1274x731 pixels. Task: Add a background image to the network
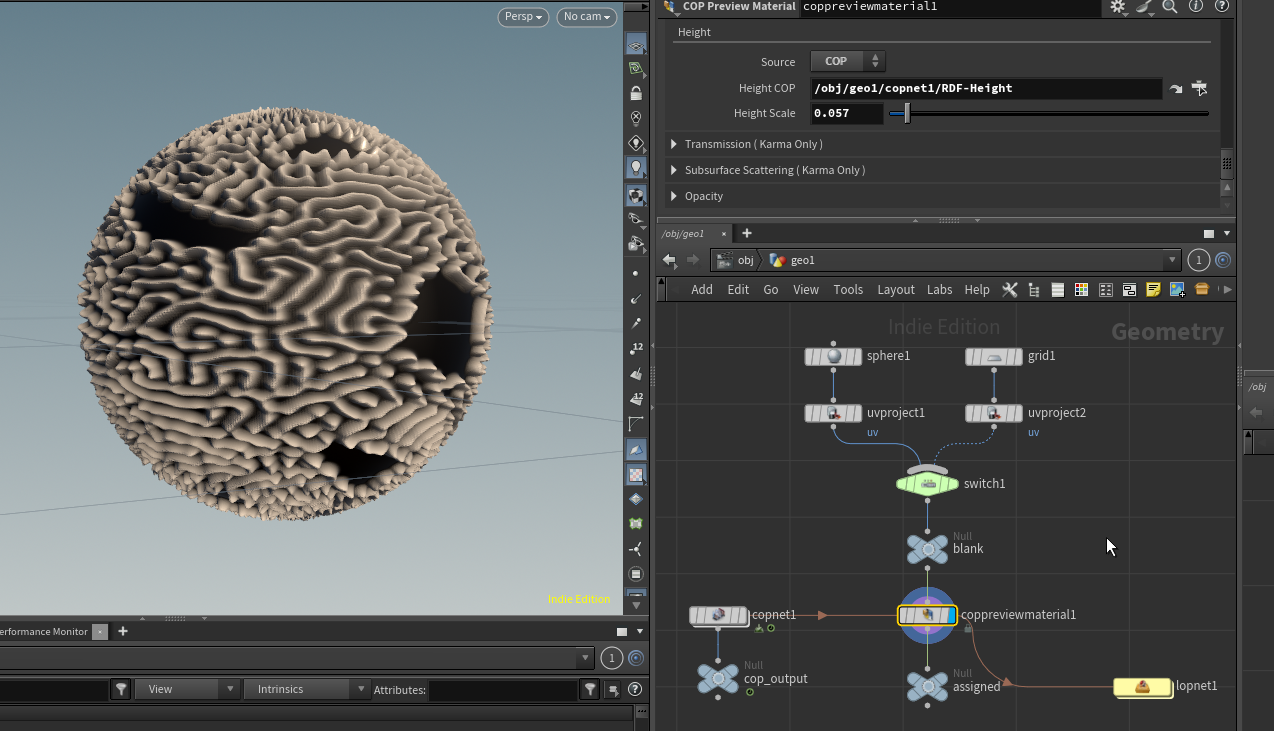point(1177,290)
